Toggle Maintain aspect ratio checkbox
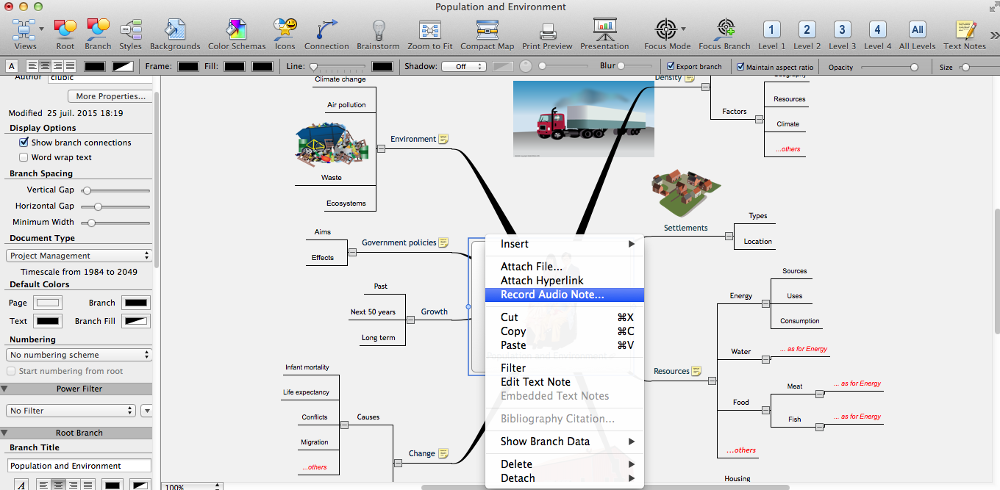 coord(740,66)
